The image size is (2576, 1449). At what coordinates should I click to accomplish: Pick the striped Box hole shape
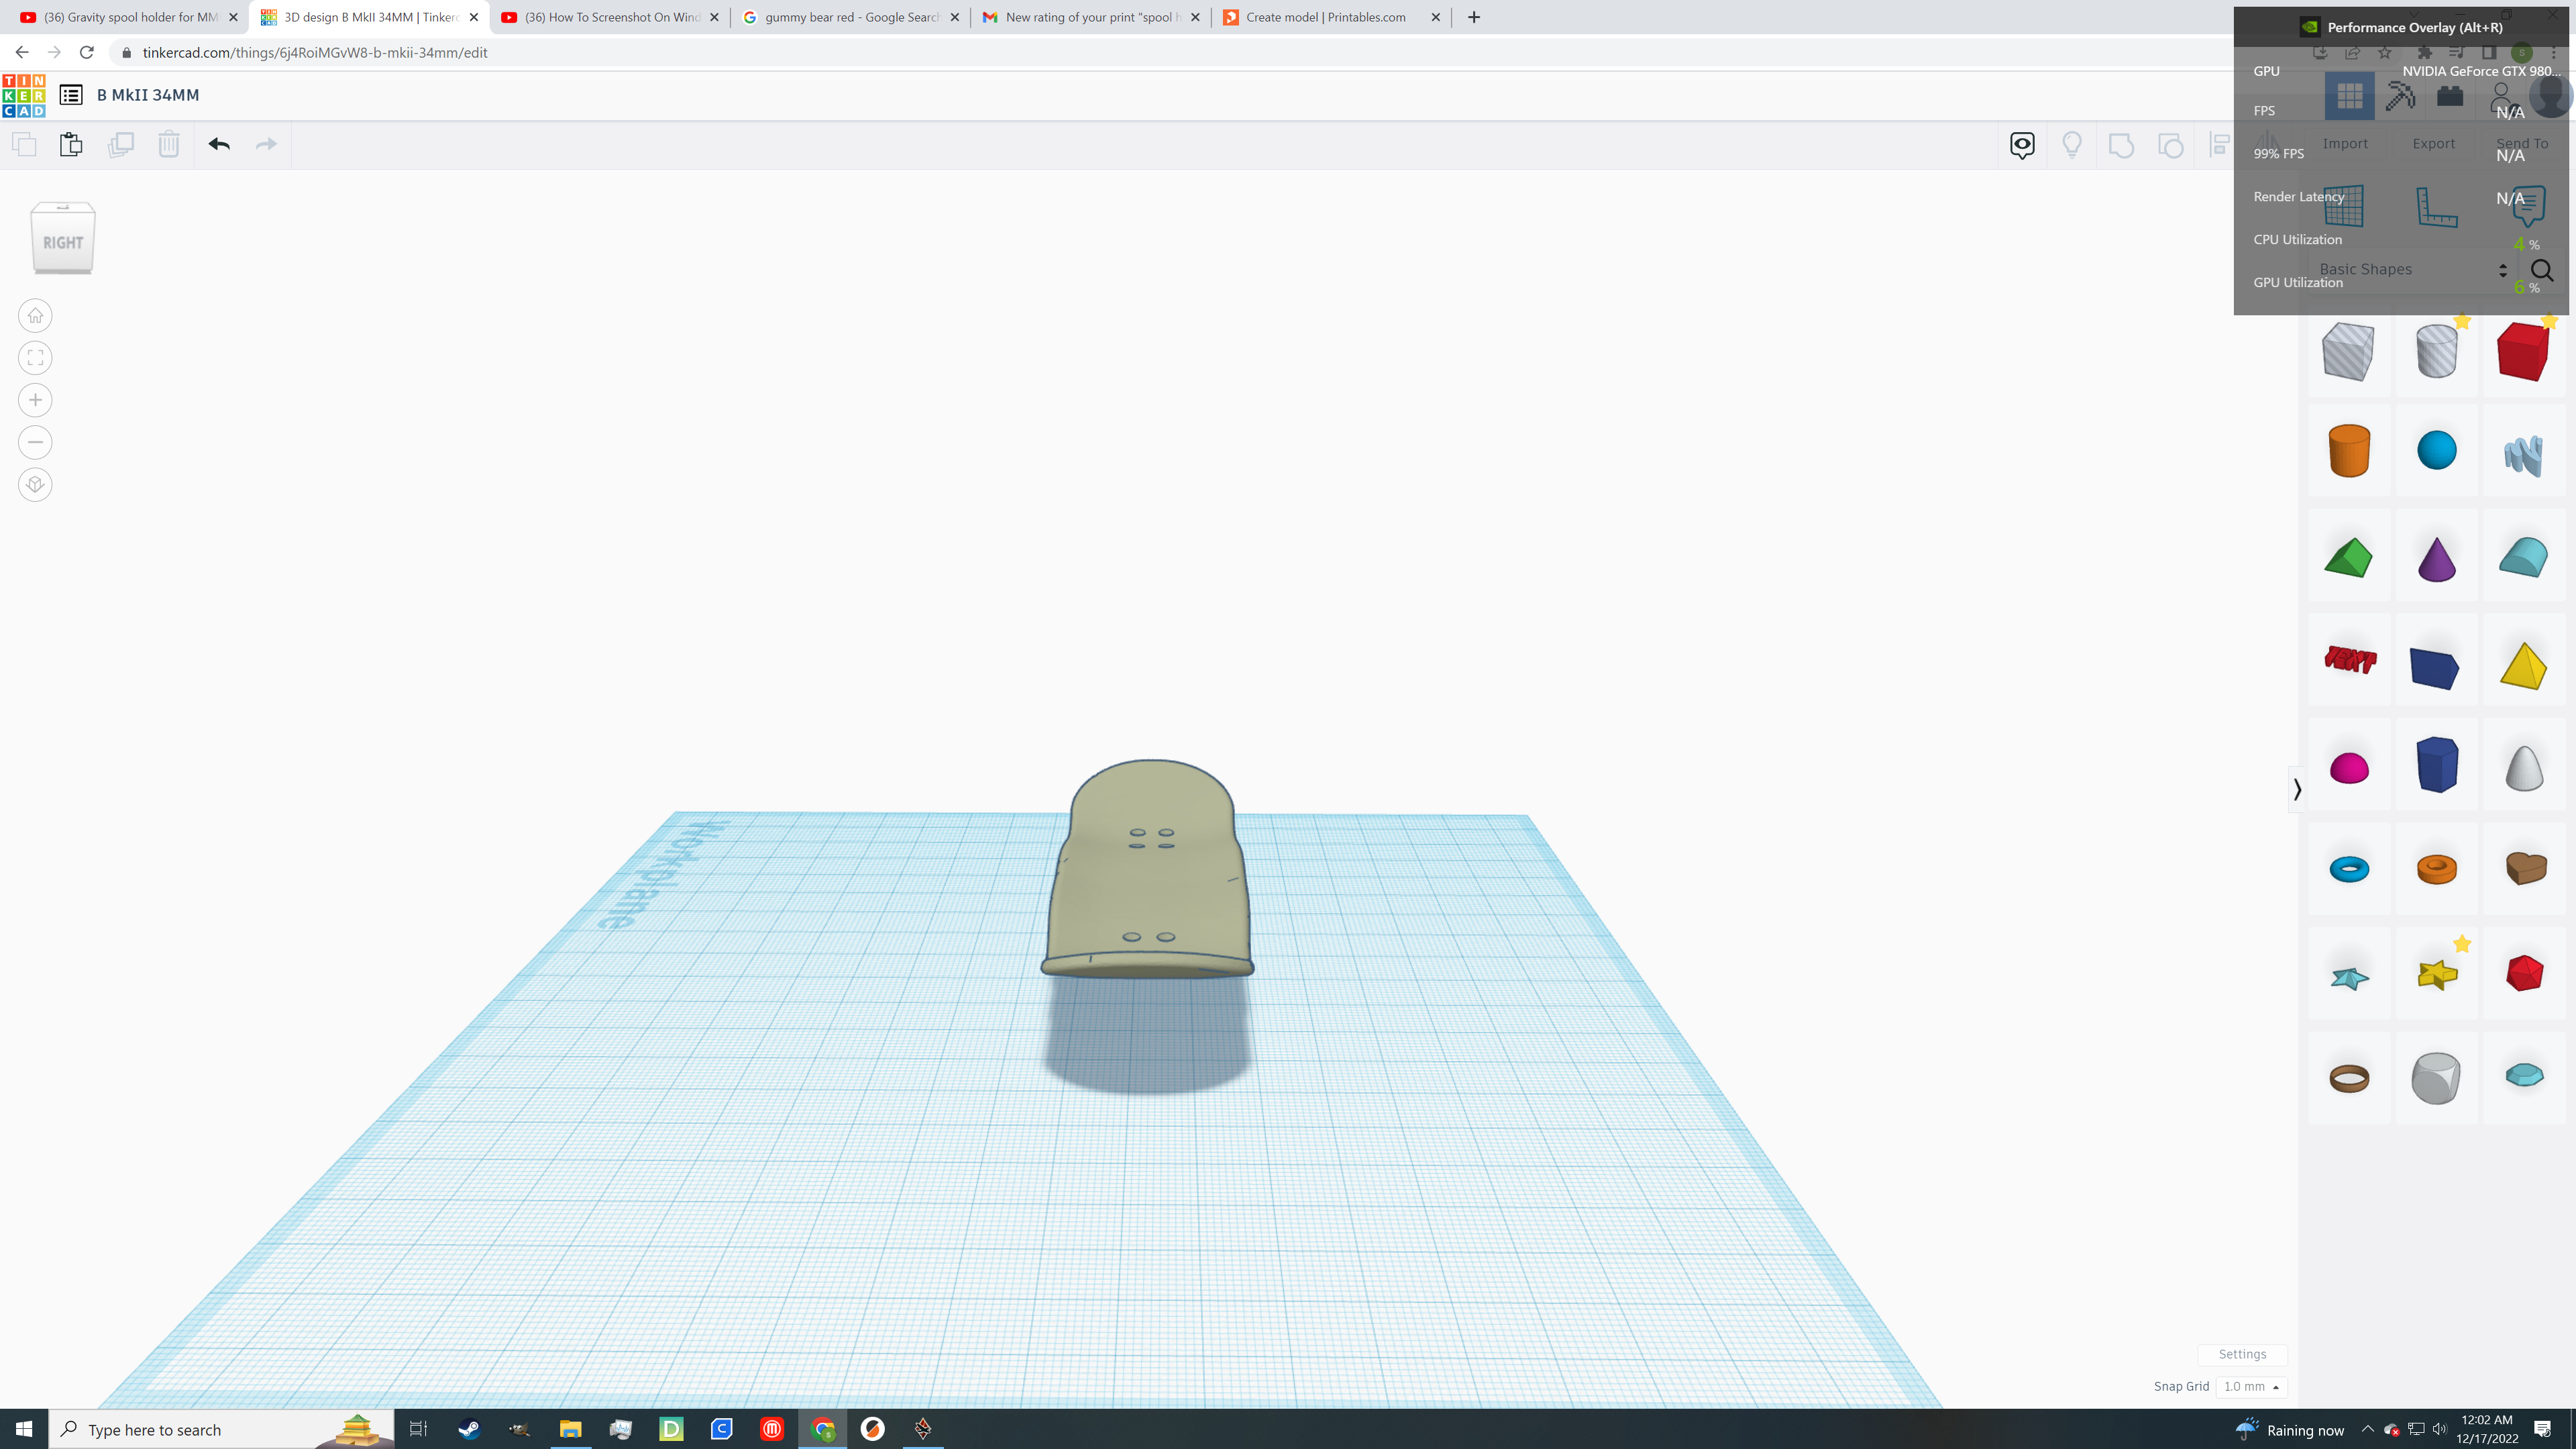[2348, 351]
